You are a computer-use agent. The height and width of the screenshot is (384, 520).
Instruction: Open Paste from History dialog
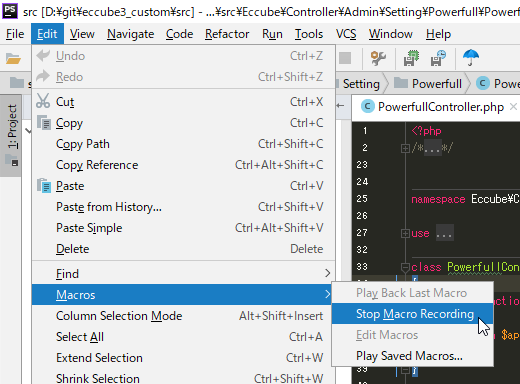pos(183,207)
